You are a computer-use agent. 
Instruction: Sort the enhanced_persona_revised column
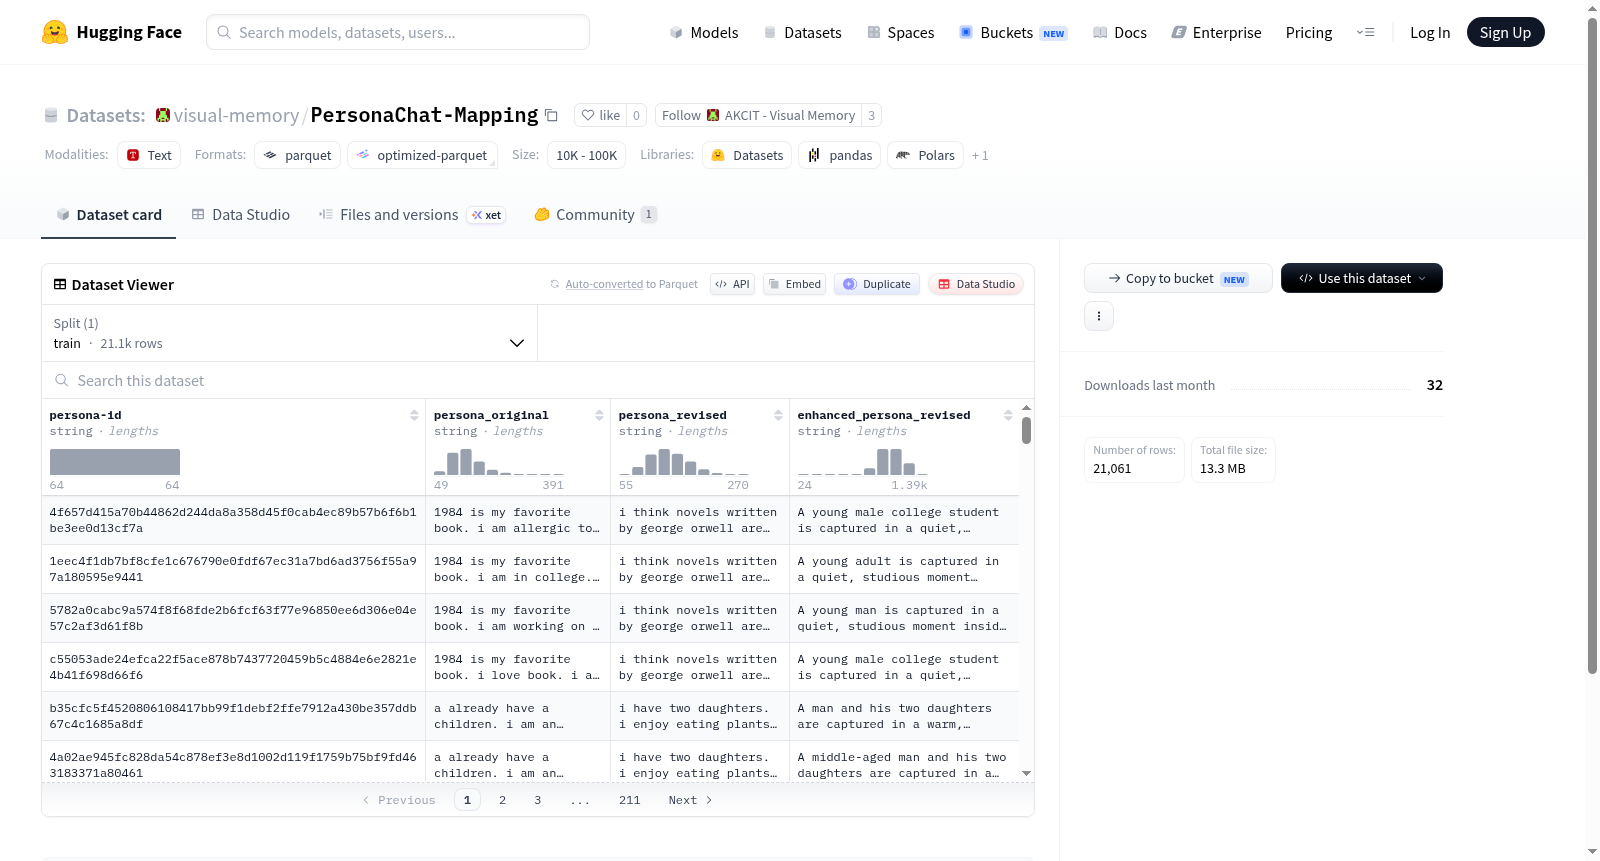coord(1008,415)
